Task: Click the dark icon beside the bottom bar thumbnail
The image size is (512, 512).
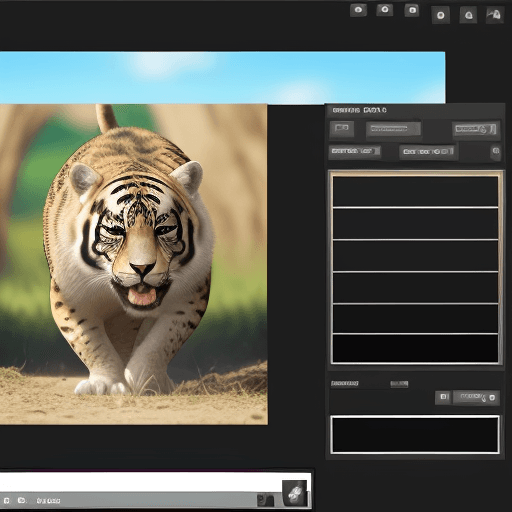Action: (x=265, y=500)
